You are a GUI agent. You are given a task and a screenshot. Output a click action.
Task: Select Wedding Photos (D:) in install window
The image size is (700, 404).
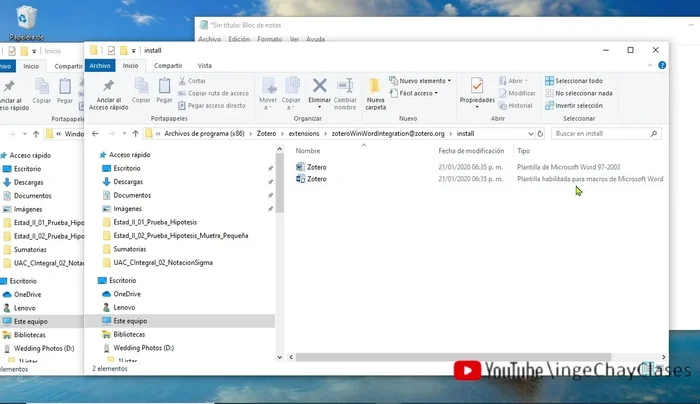click(x=143, y=347)
